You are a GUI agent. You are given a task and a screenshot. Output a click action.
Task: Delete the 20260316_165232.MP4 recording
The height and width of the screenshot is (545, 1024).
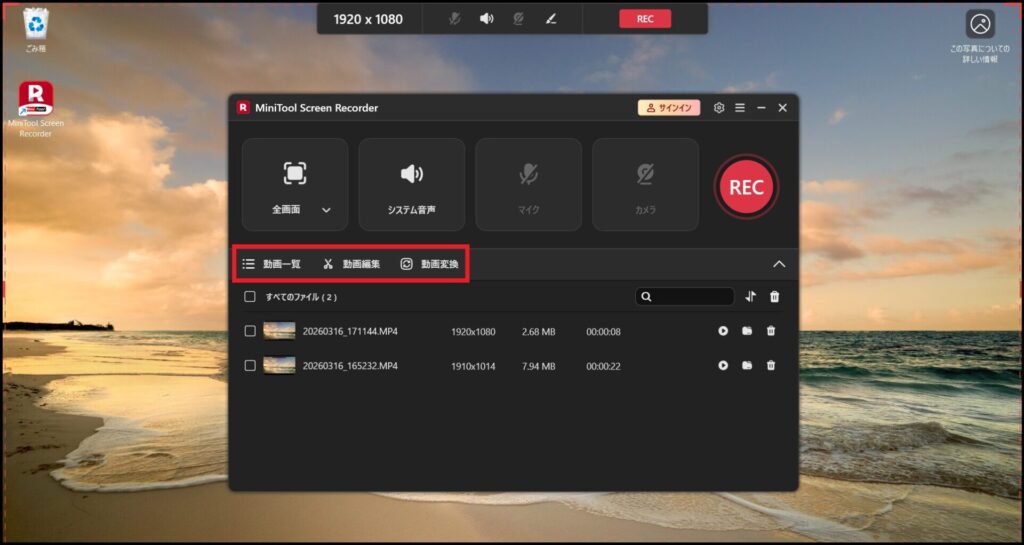coord(770,366)
